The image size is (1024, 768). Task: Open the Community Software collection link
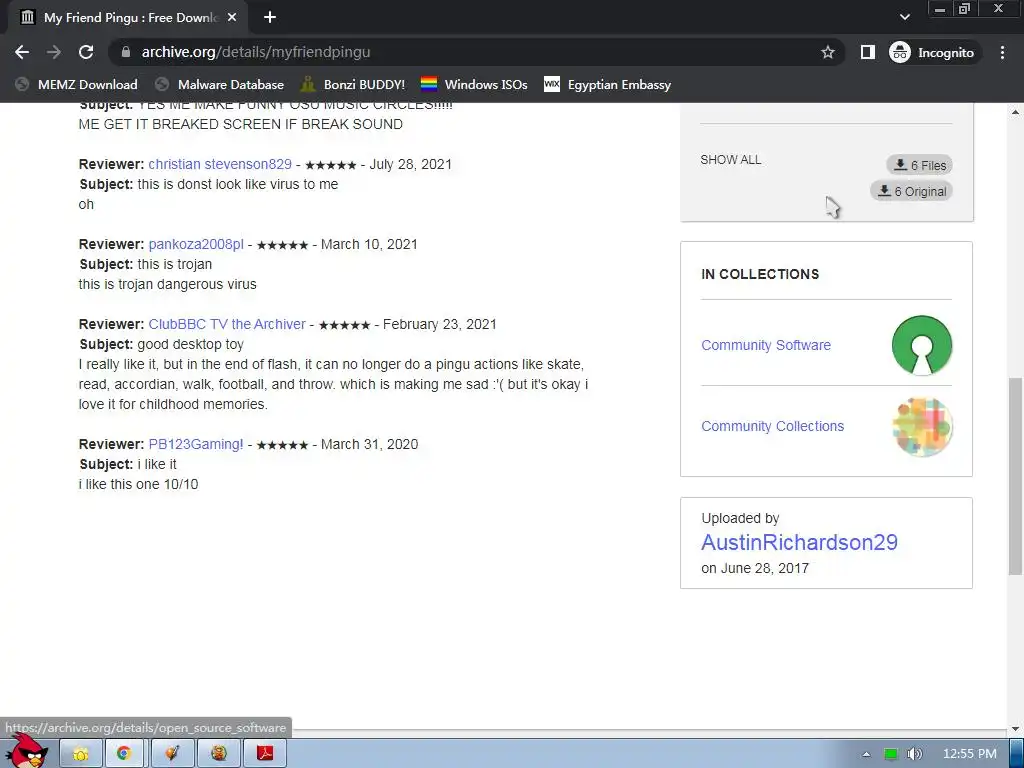coord(766,345)
